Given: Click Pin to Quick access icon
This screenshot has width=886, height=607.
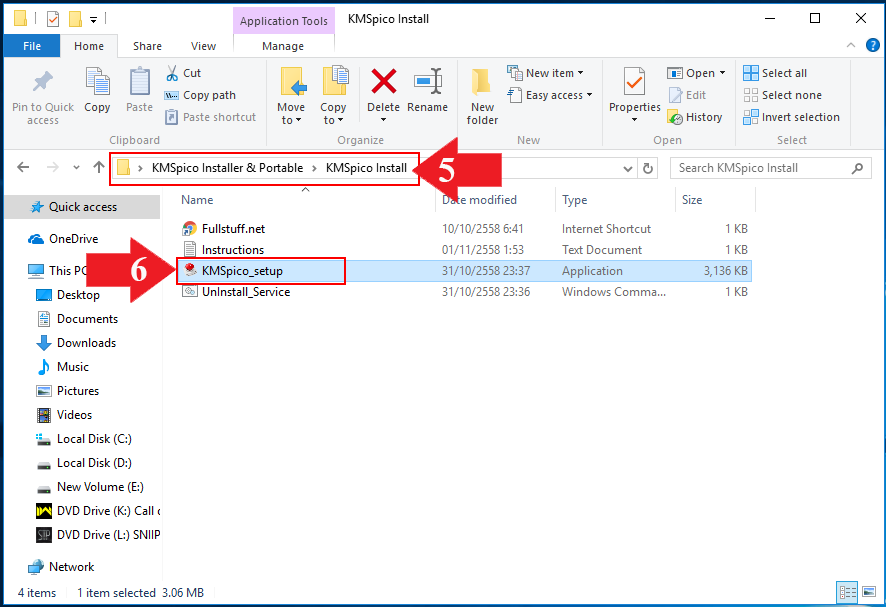Looking at the screenshot, I should click(x=43, y=83).
